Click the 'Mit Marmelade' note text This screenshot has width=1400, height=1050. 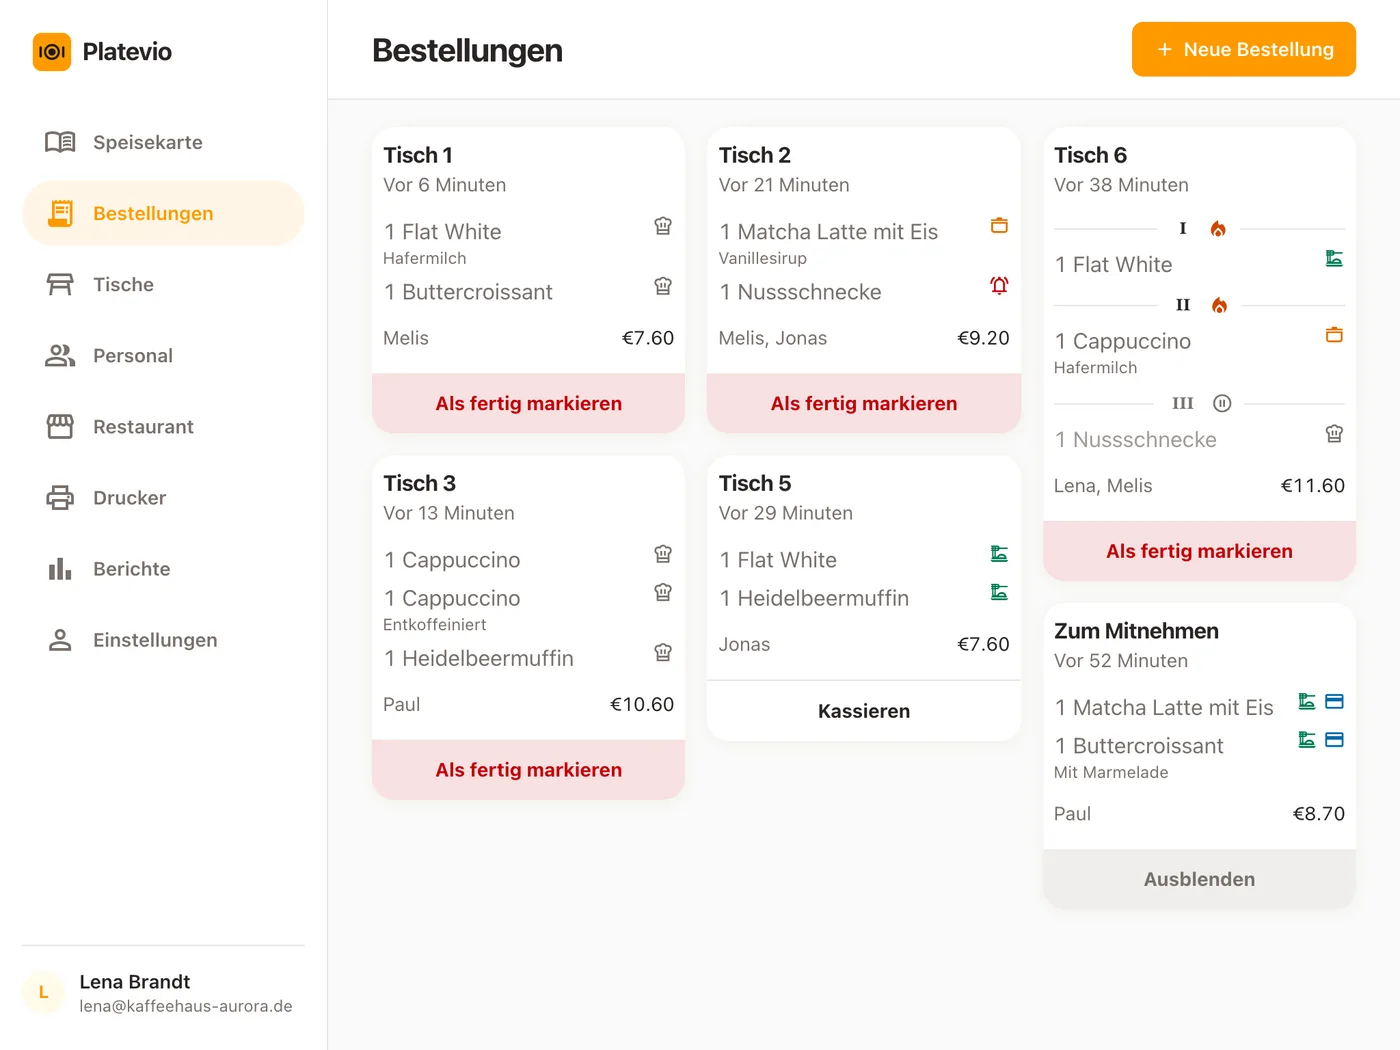coord(1111,772)
